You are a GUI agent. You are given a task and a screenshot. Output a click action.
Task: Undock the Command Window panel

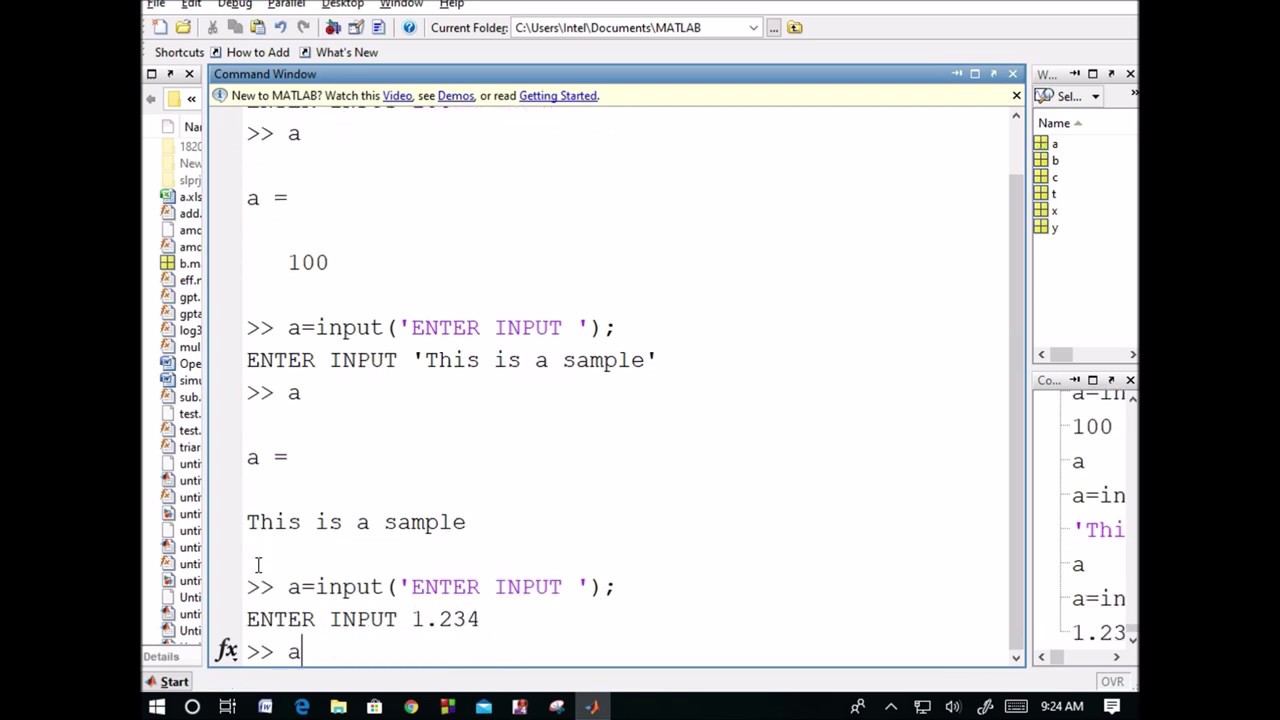(993, 74)
